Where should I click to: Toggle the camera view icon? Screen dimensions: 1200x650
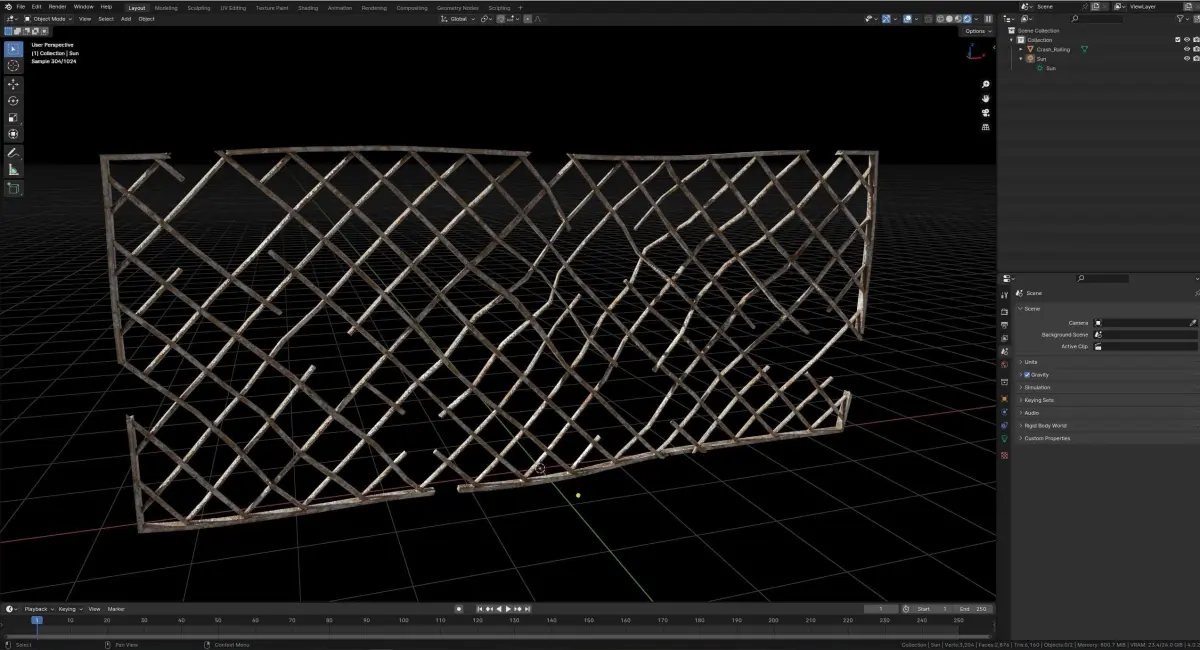click(x=986, y=113)
